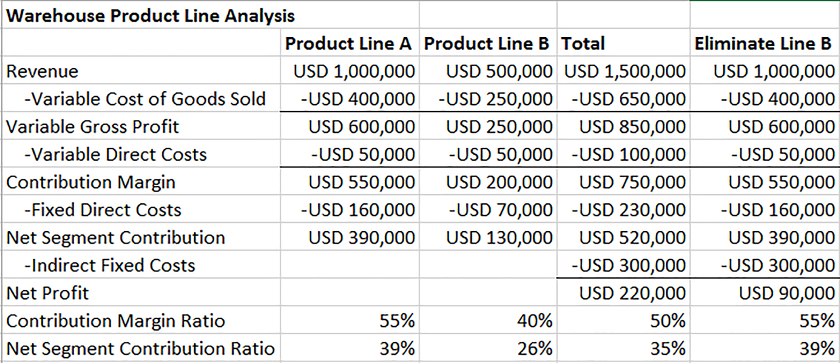The width and height of the screenshot is (840, 363).
Task: Select the Indirect Fixed Costs row label
Action: pos(110,266)
